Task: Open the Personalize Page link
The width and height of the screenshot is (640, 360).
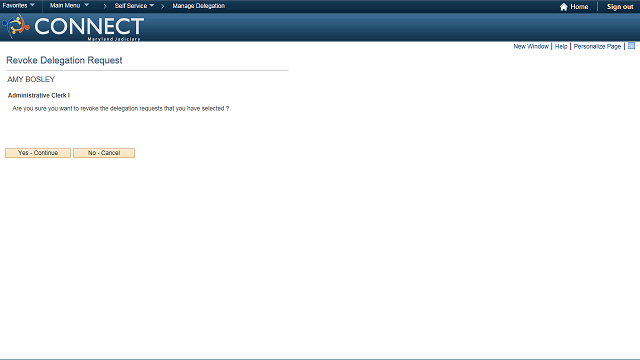Action: [x=597, y=47]
